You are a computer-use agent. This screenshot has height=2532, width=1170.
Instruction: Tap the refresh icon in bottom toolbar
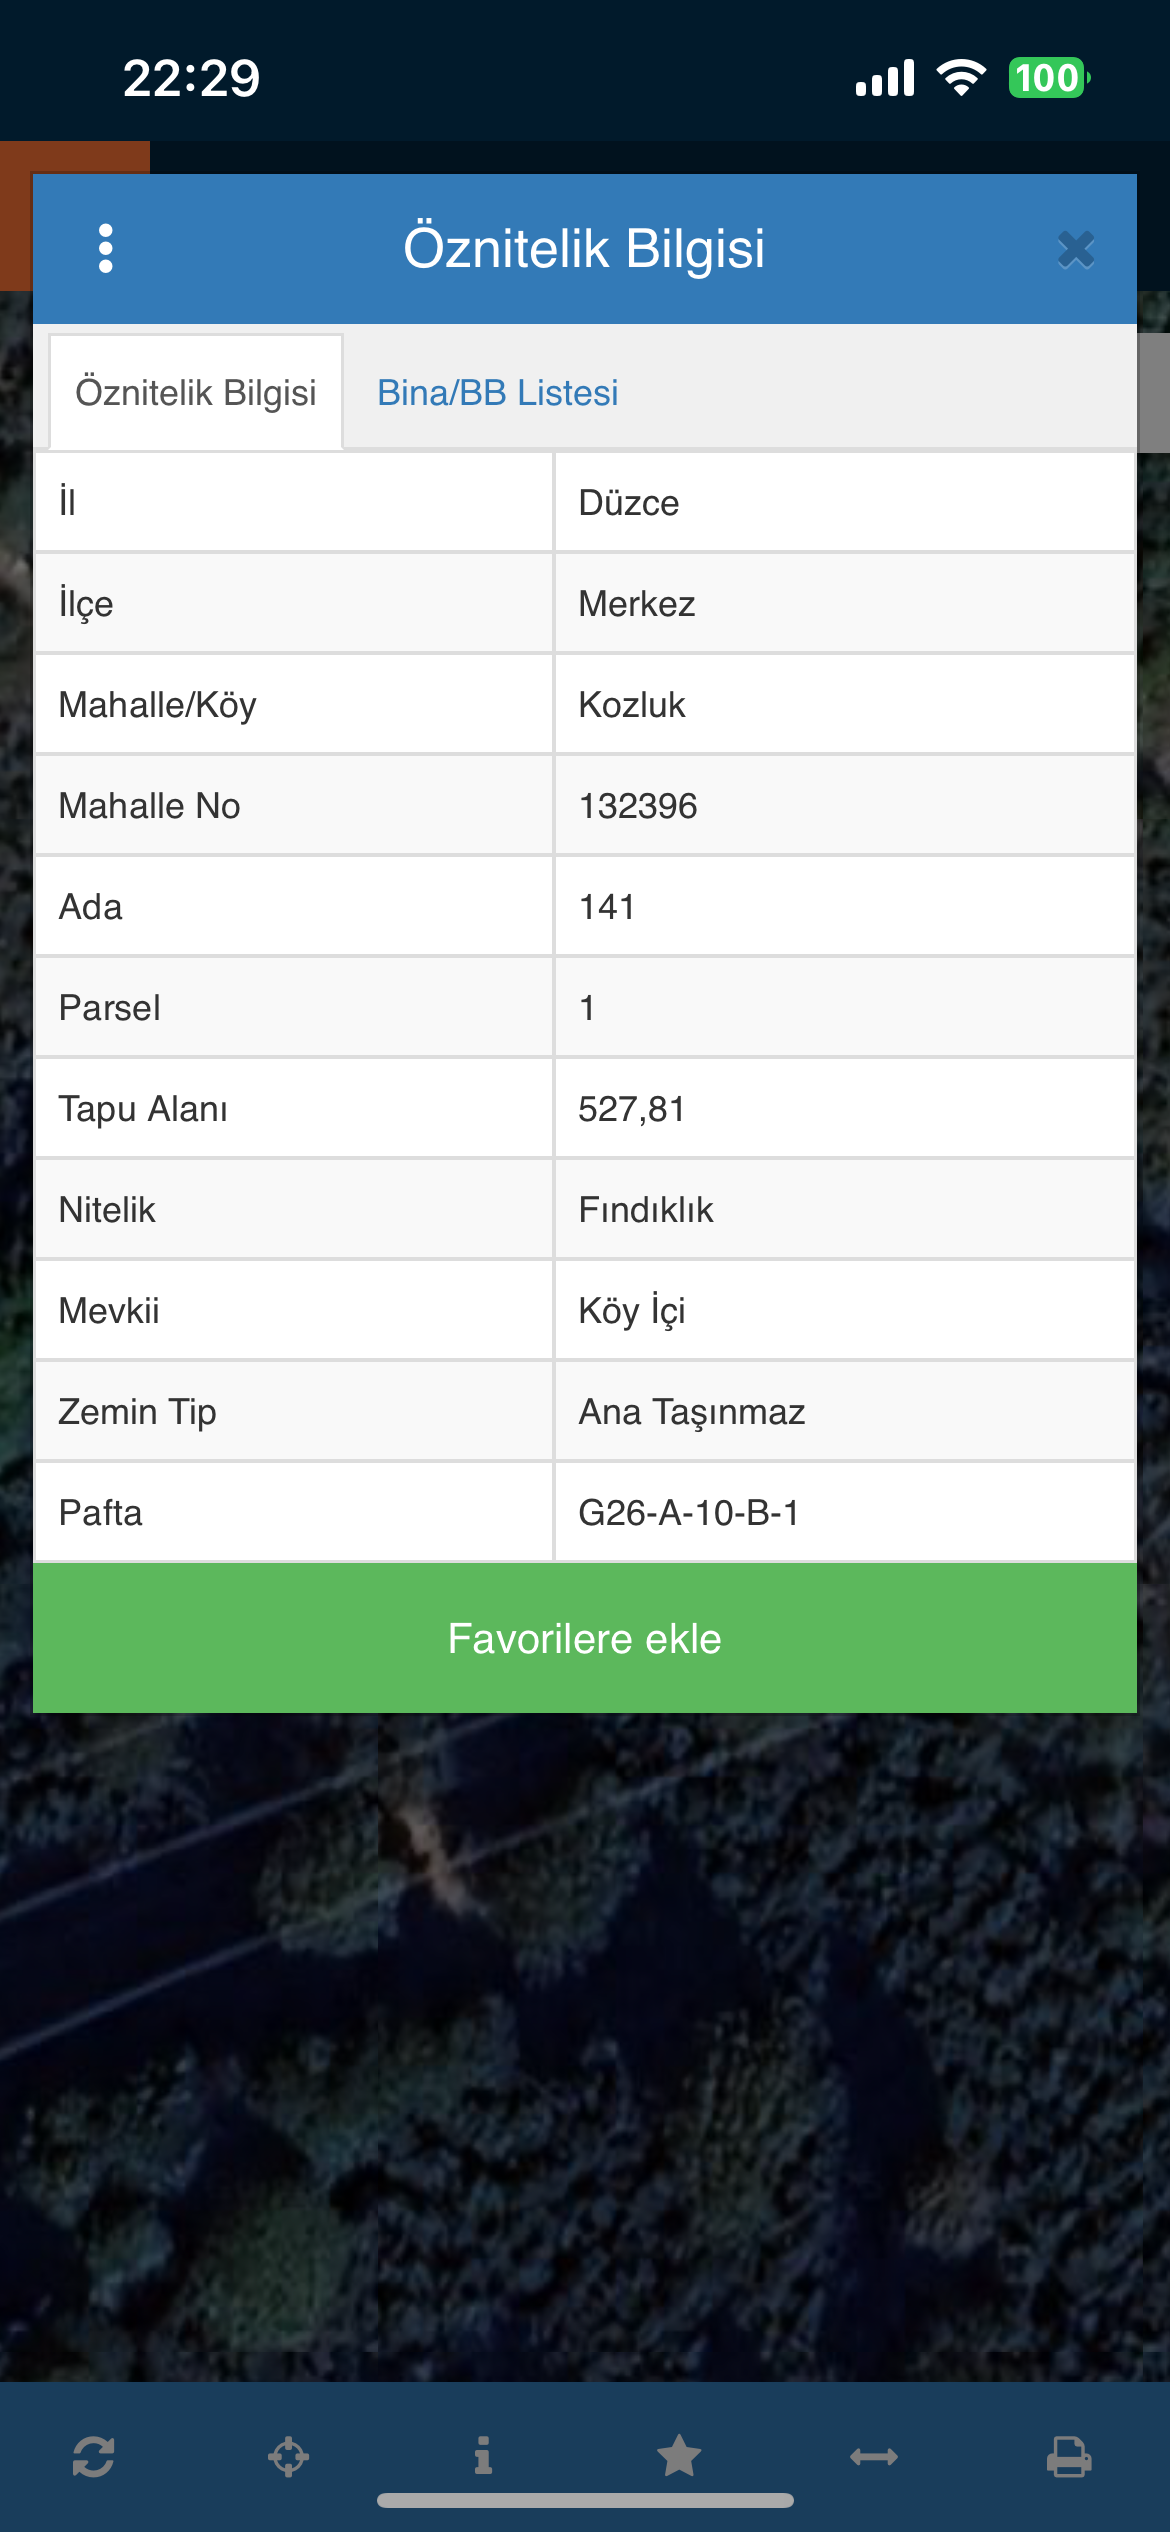(93, 2456)
